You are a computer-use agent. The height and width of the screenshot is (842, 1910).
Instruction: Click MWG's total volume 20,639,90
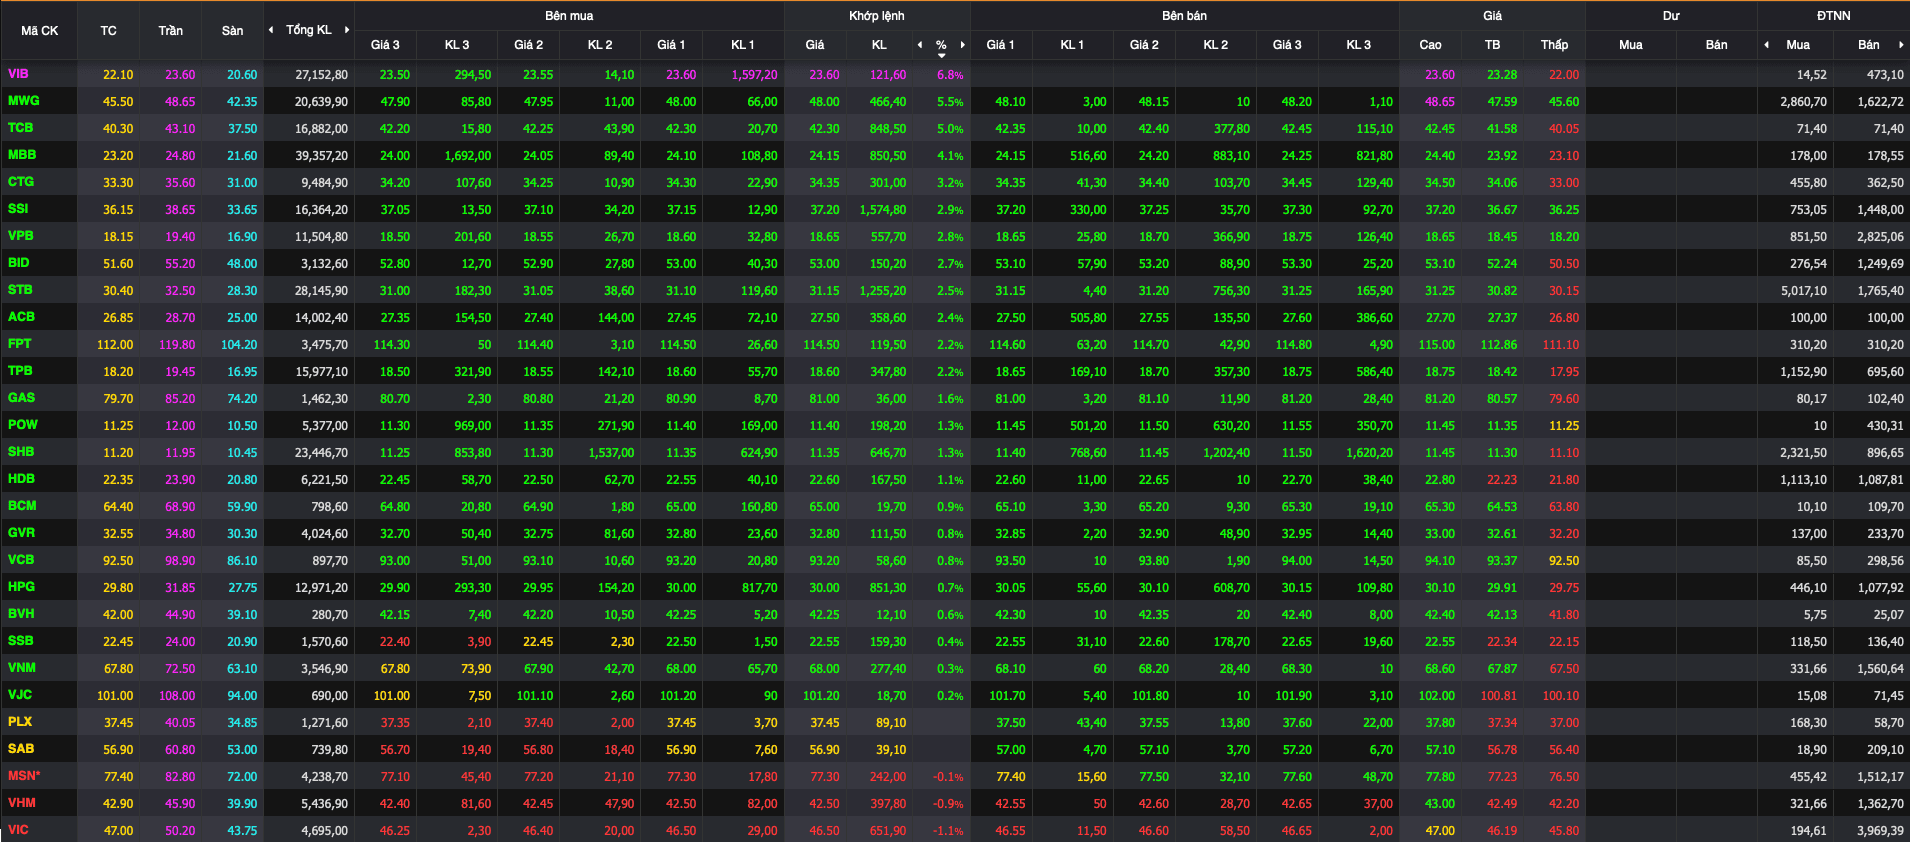click(321, 102)
